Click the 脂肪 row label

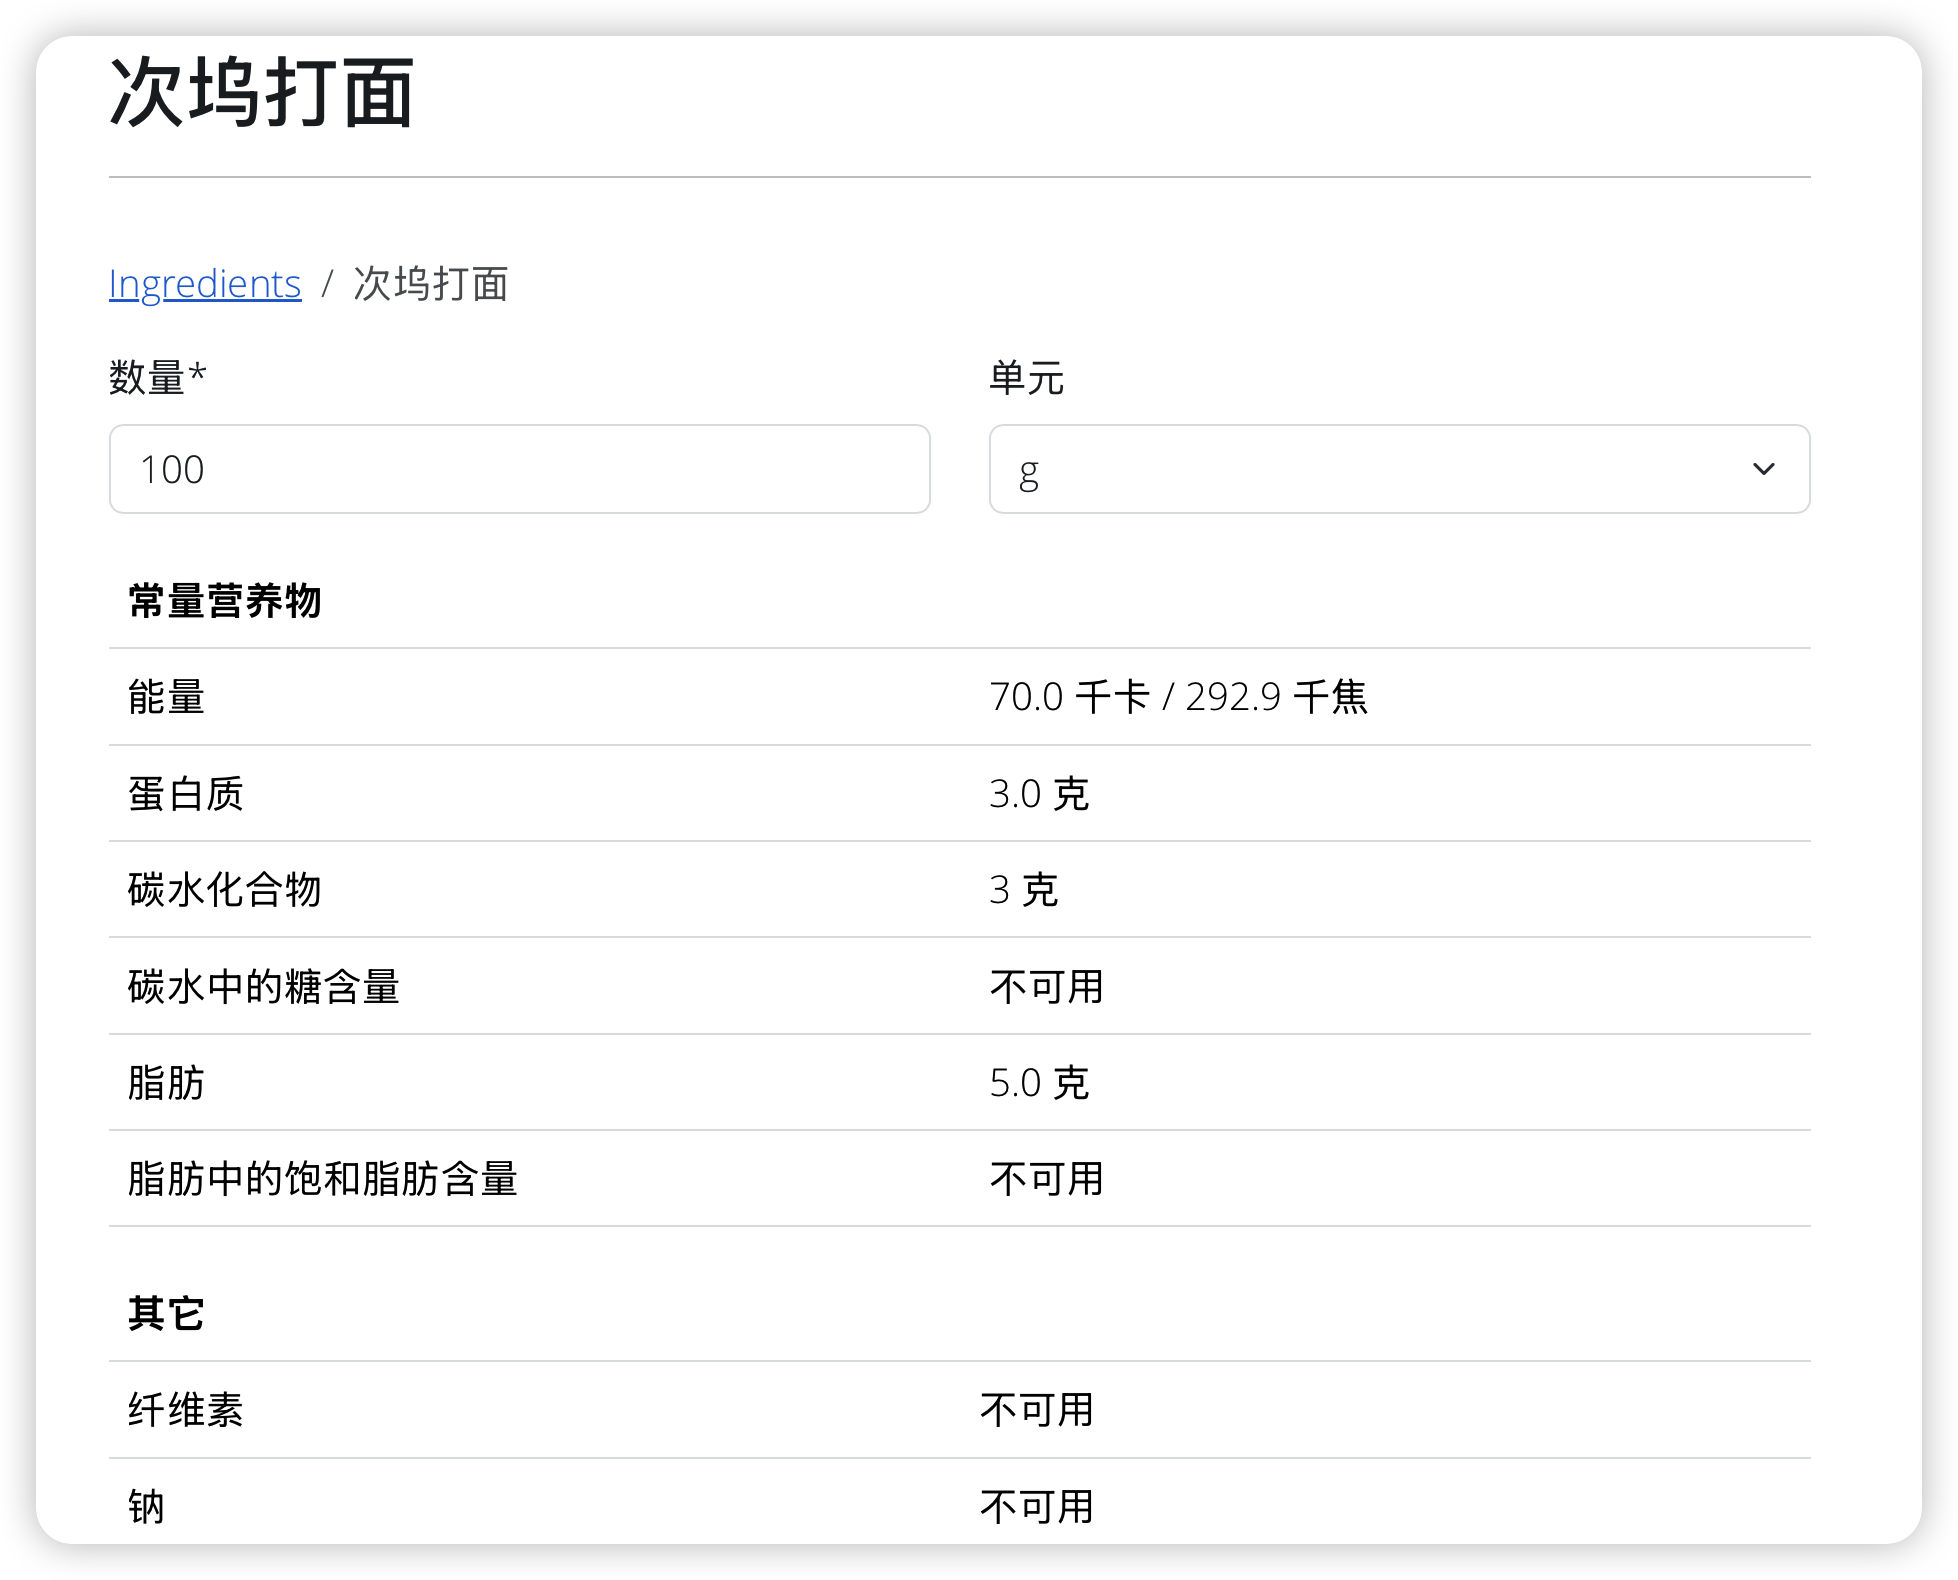click(x=166, y=1083)
